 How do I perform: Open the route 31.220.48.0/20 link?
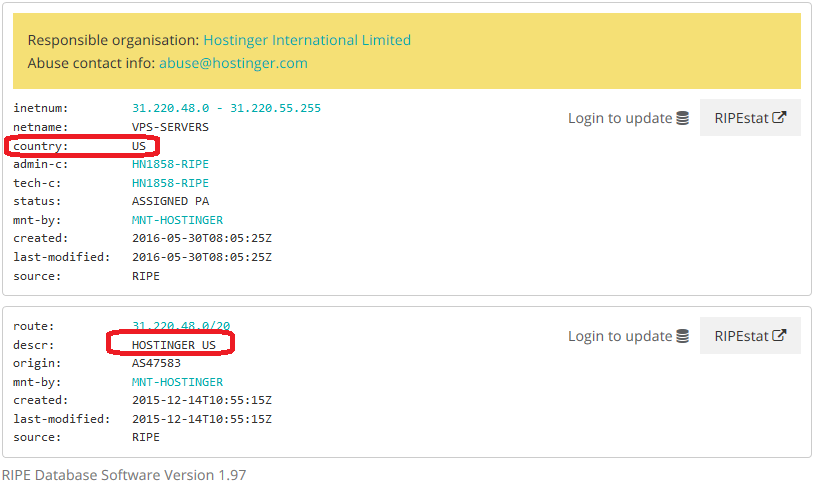[181, 326]
